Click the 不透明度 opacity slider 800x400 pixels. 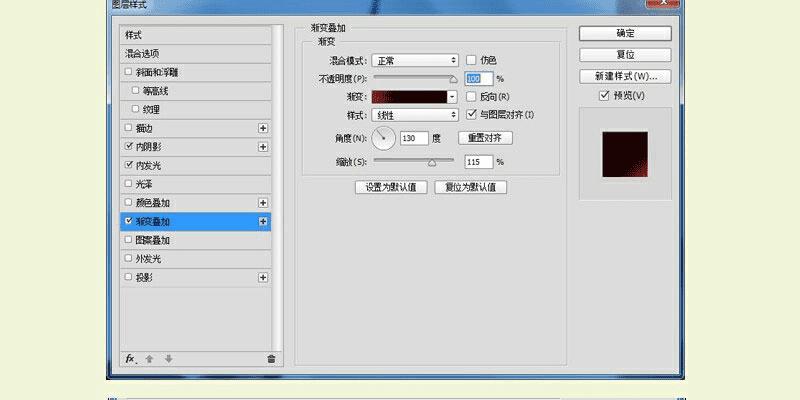coord(414,78)
